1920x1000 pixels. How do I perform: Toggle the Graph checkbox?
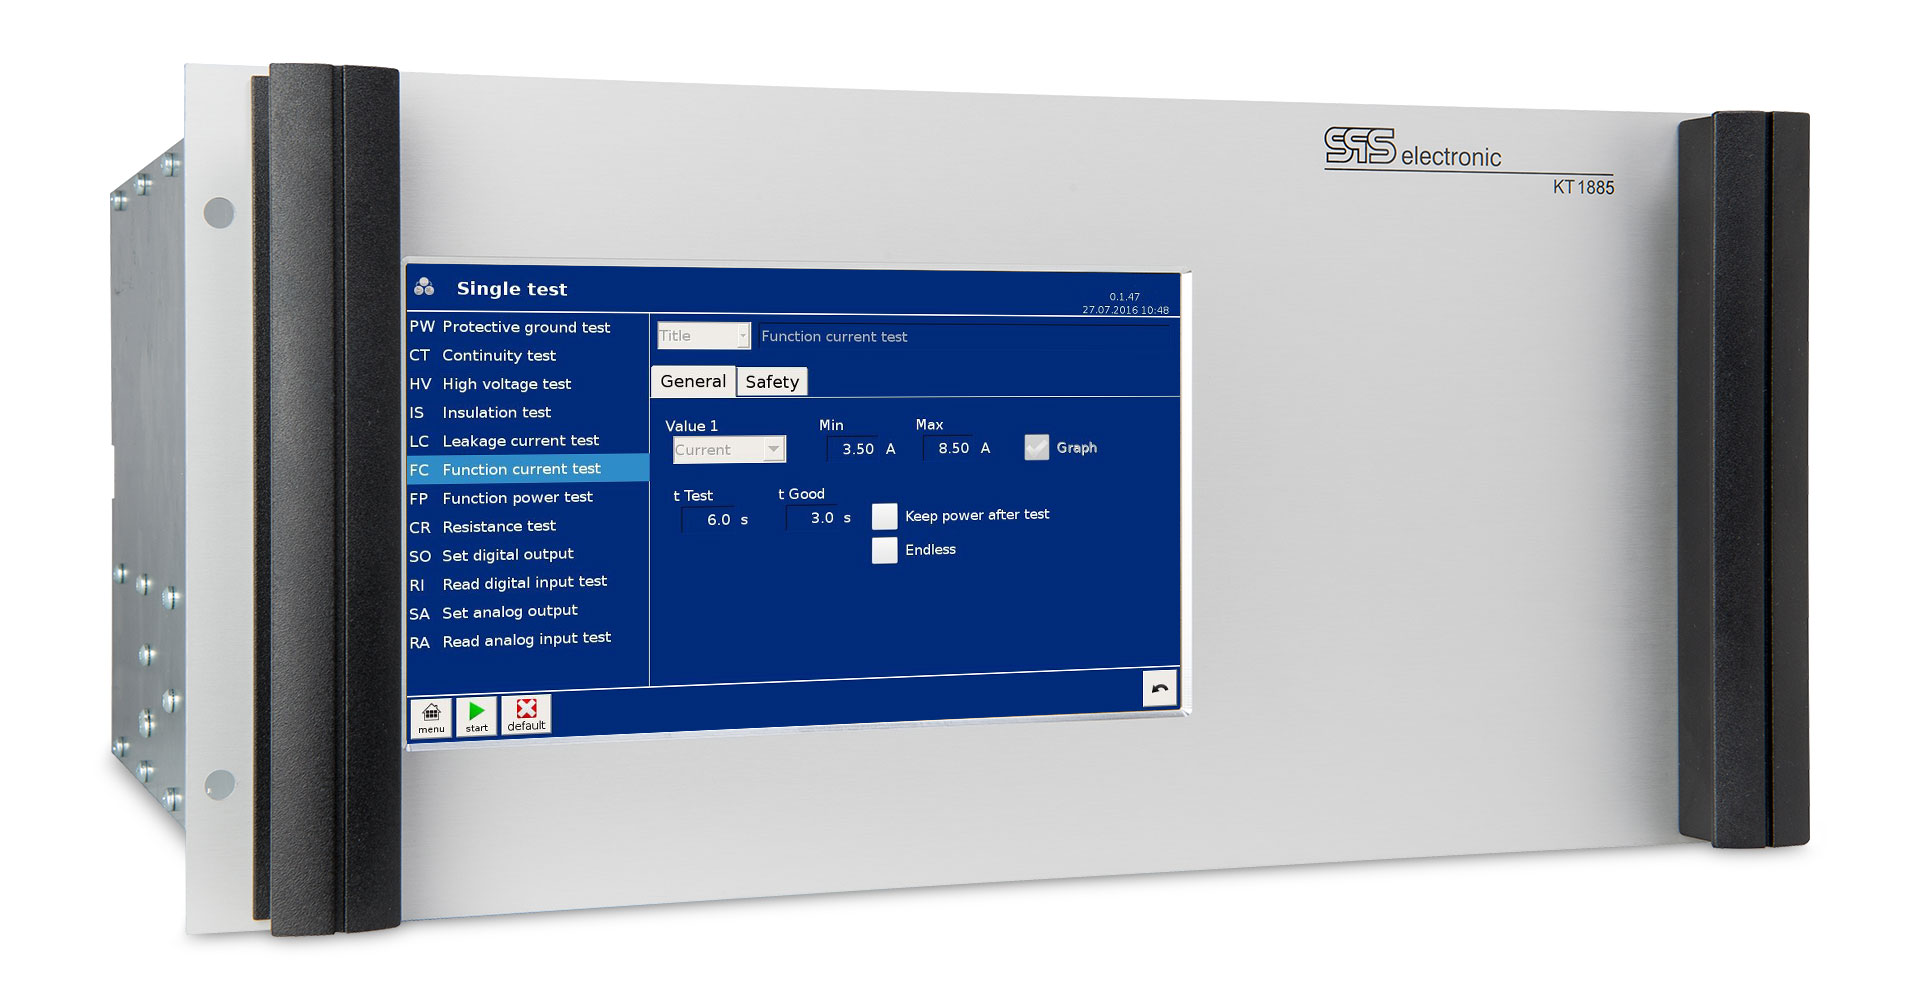[x=1037, y=448]
